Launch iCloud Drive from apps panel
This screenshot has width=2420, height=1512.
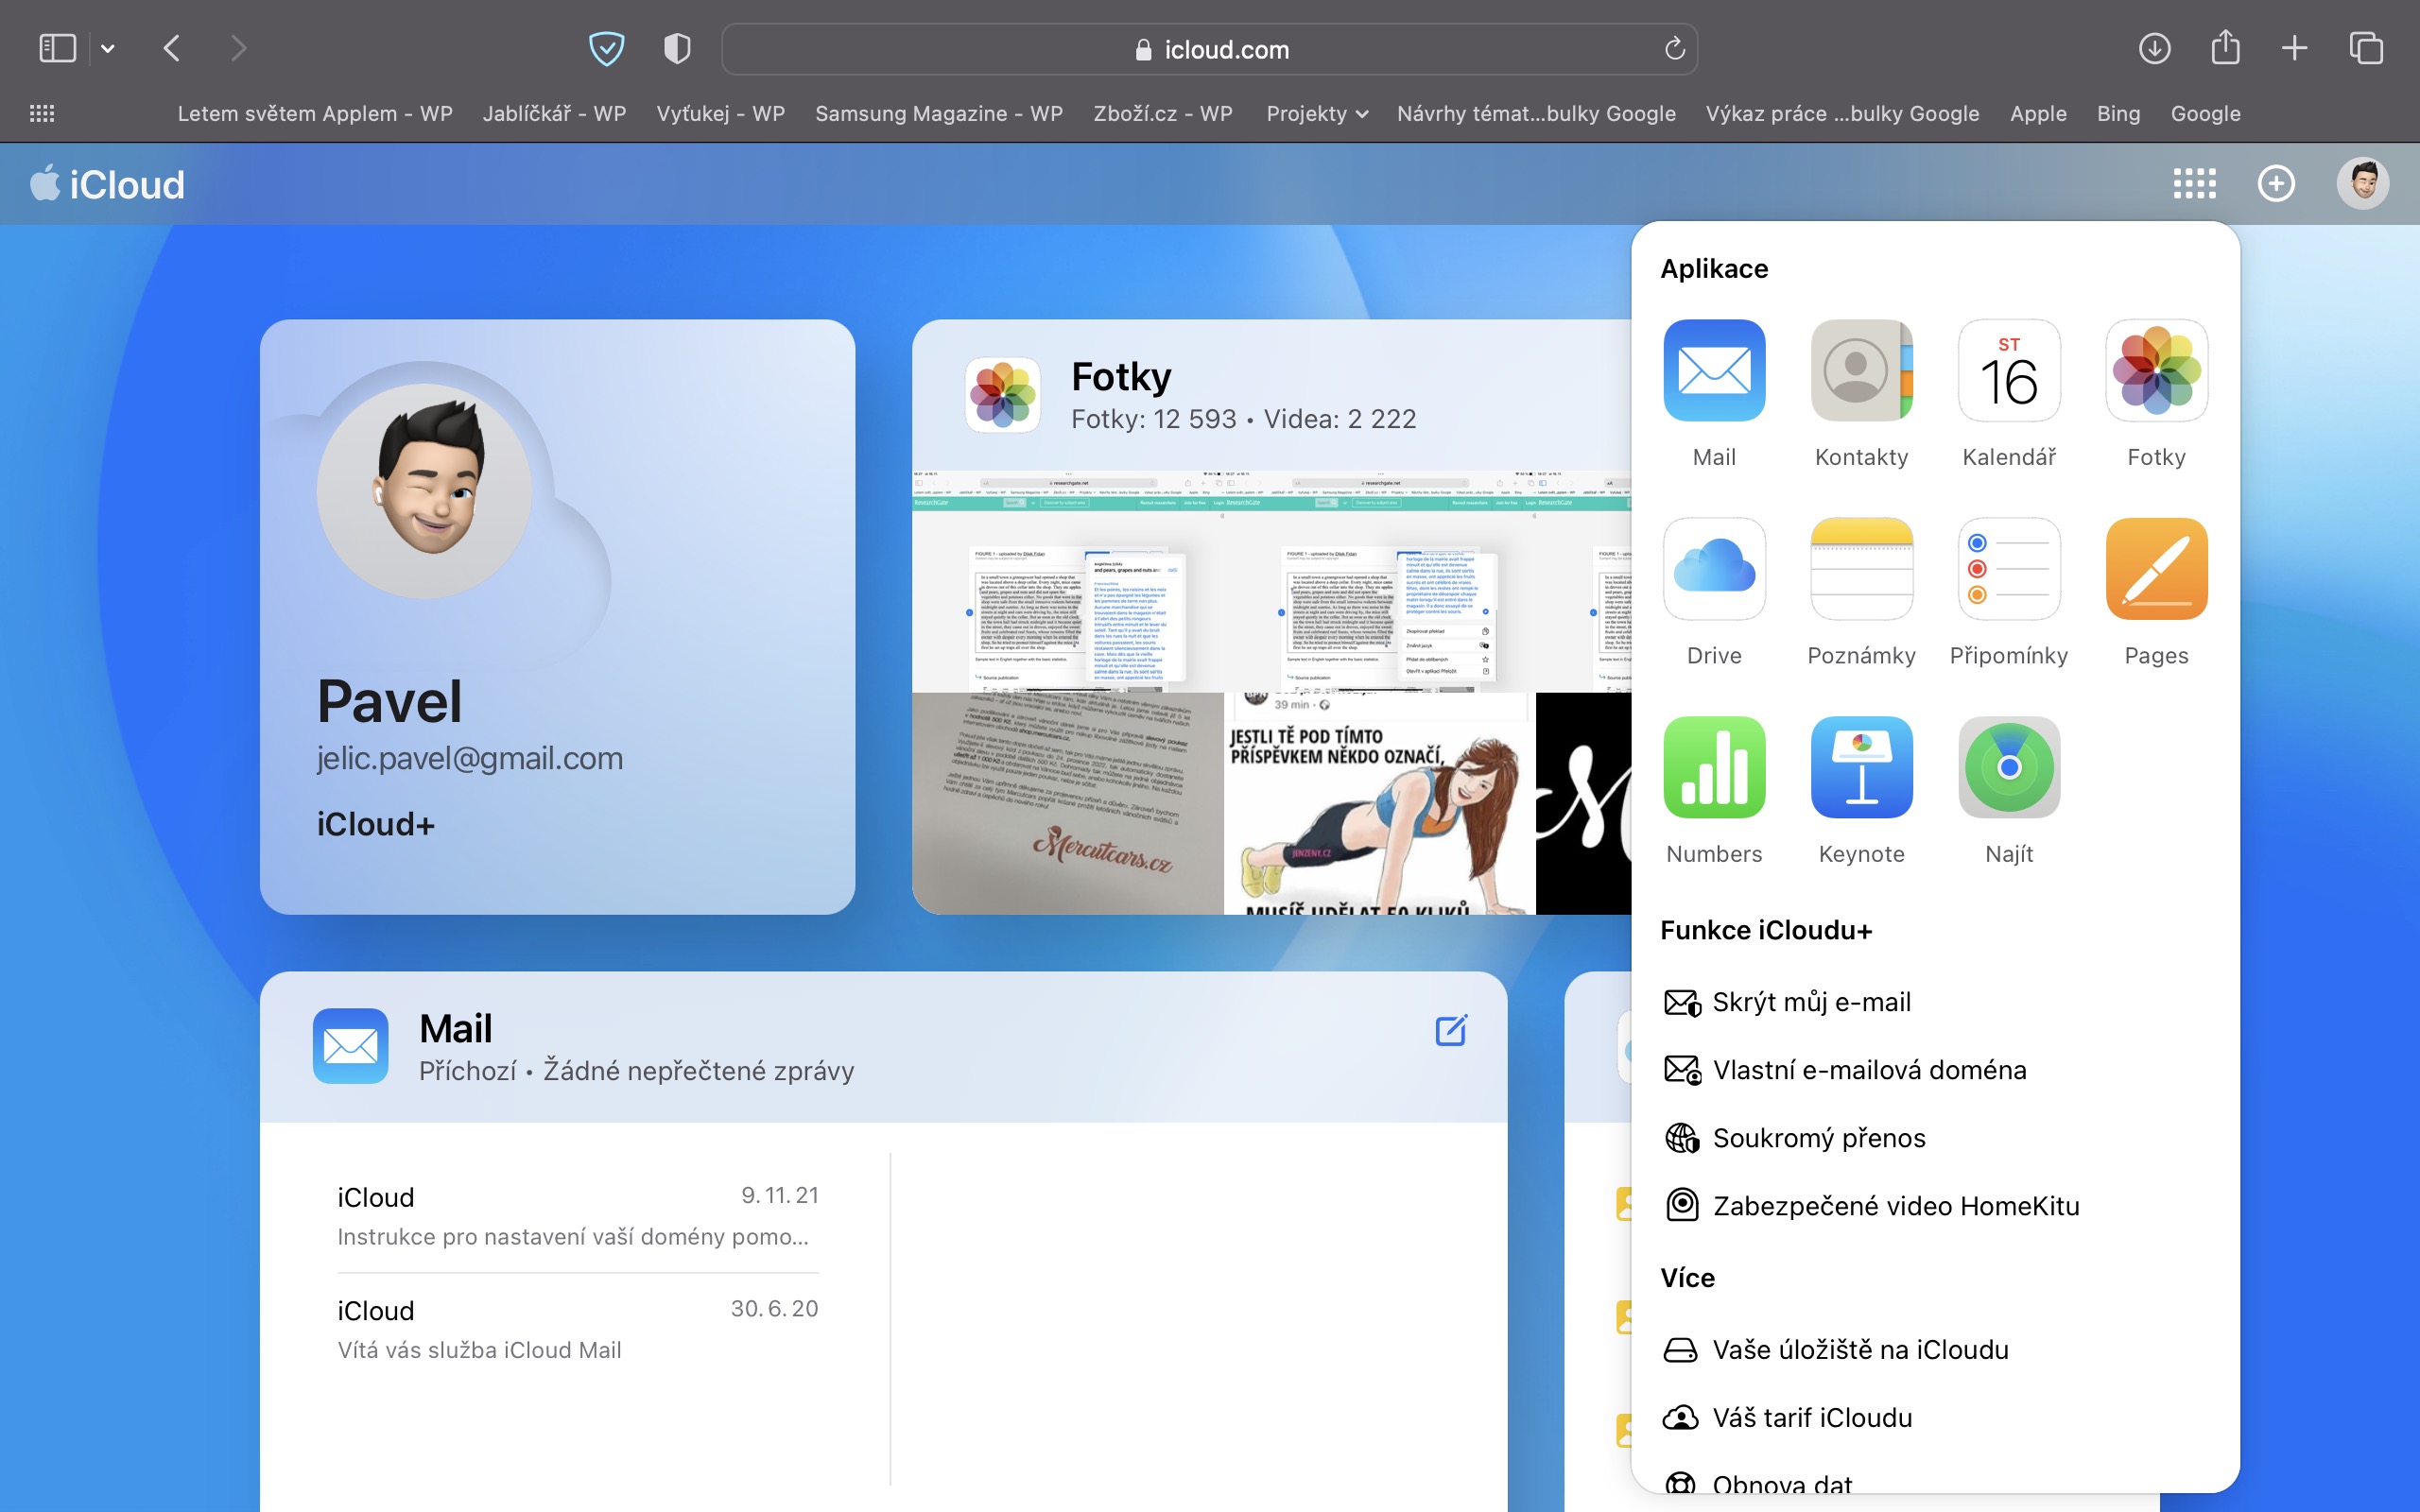[1714, 568]
